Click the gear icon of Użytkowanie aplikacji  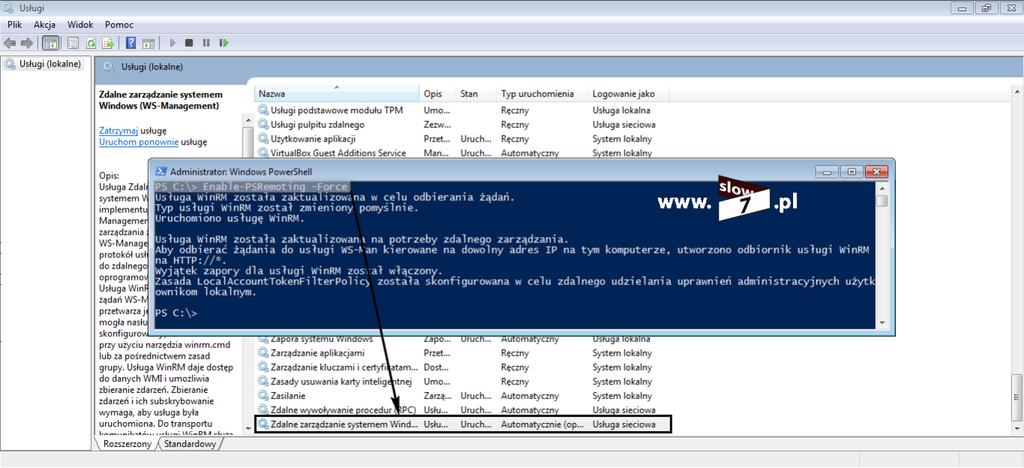coord(263,139)
